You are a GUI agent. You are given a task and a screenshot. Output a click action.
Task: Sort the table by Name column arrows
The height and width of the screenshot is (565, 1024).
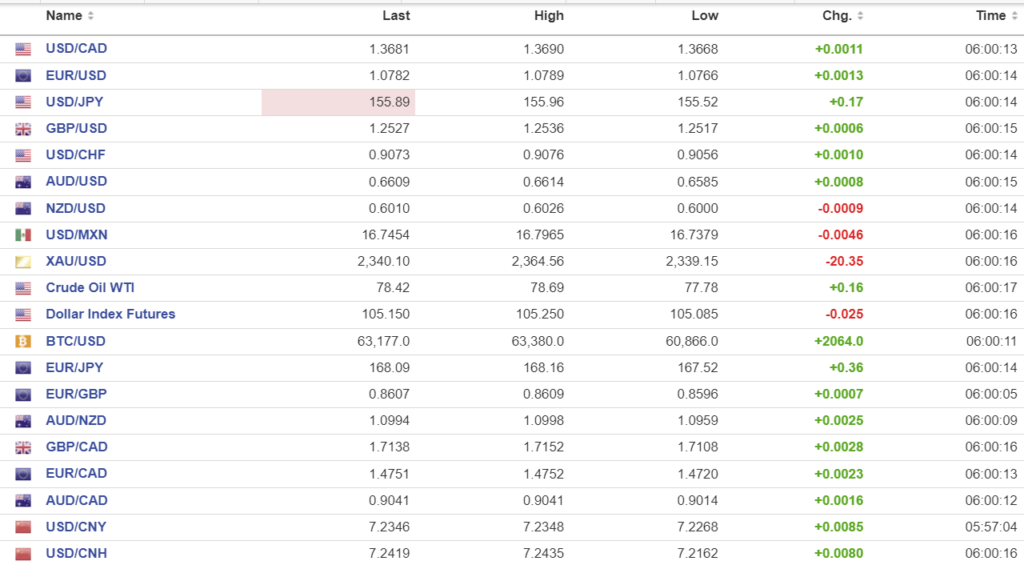click(x=91, y=16)
